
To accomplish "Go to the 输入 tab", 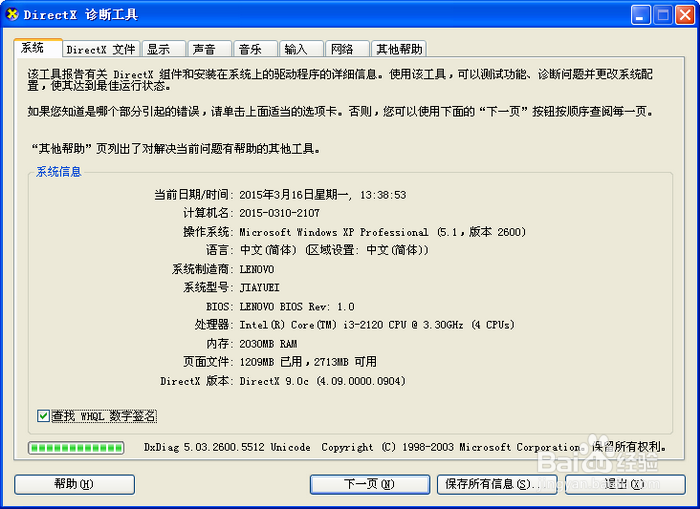I will click(301, 49).
